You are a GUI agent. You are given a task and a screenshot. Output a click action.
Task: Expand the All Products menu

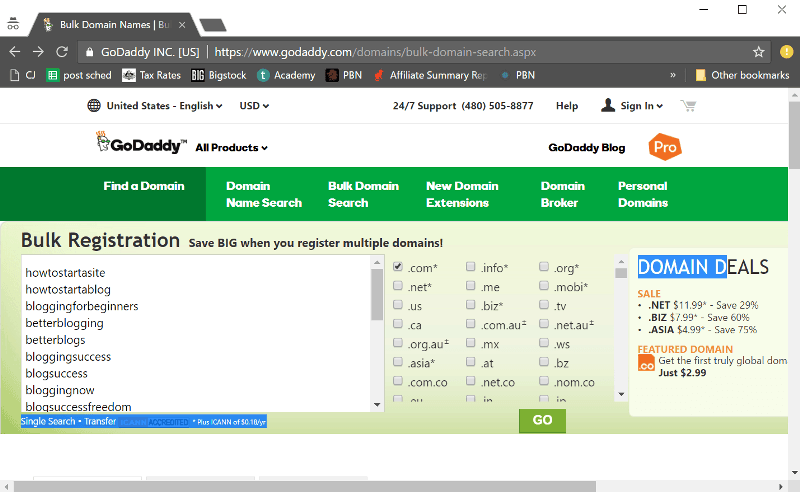coord(231,148)
